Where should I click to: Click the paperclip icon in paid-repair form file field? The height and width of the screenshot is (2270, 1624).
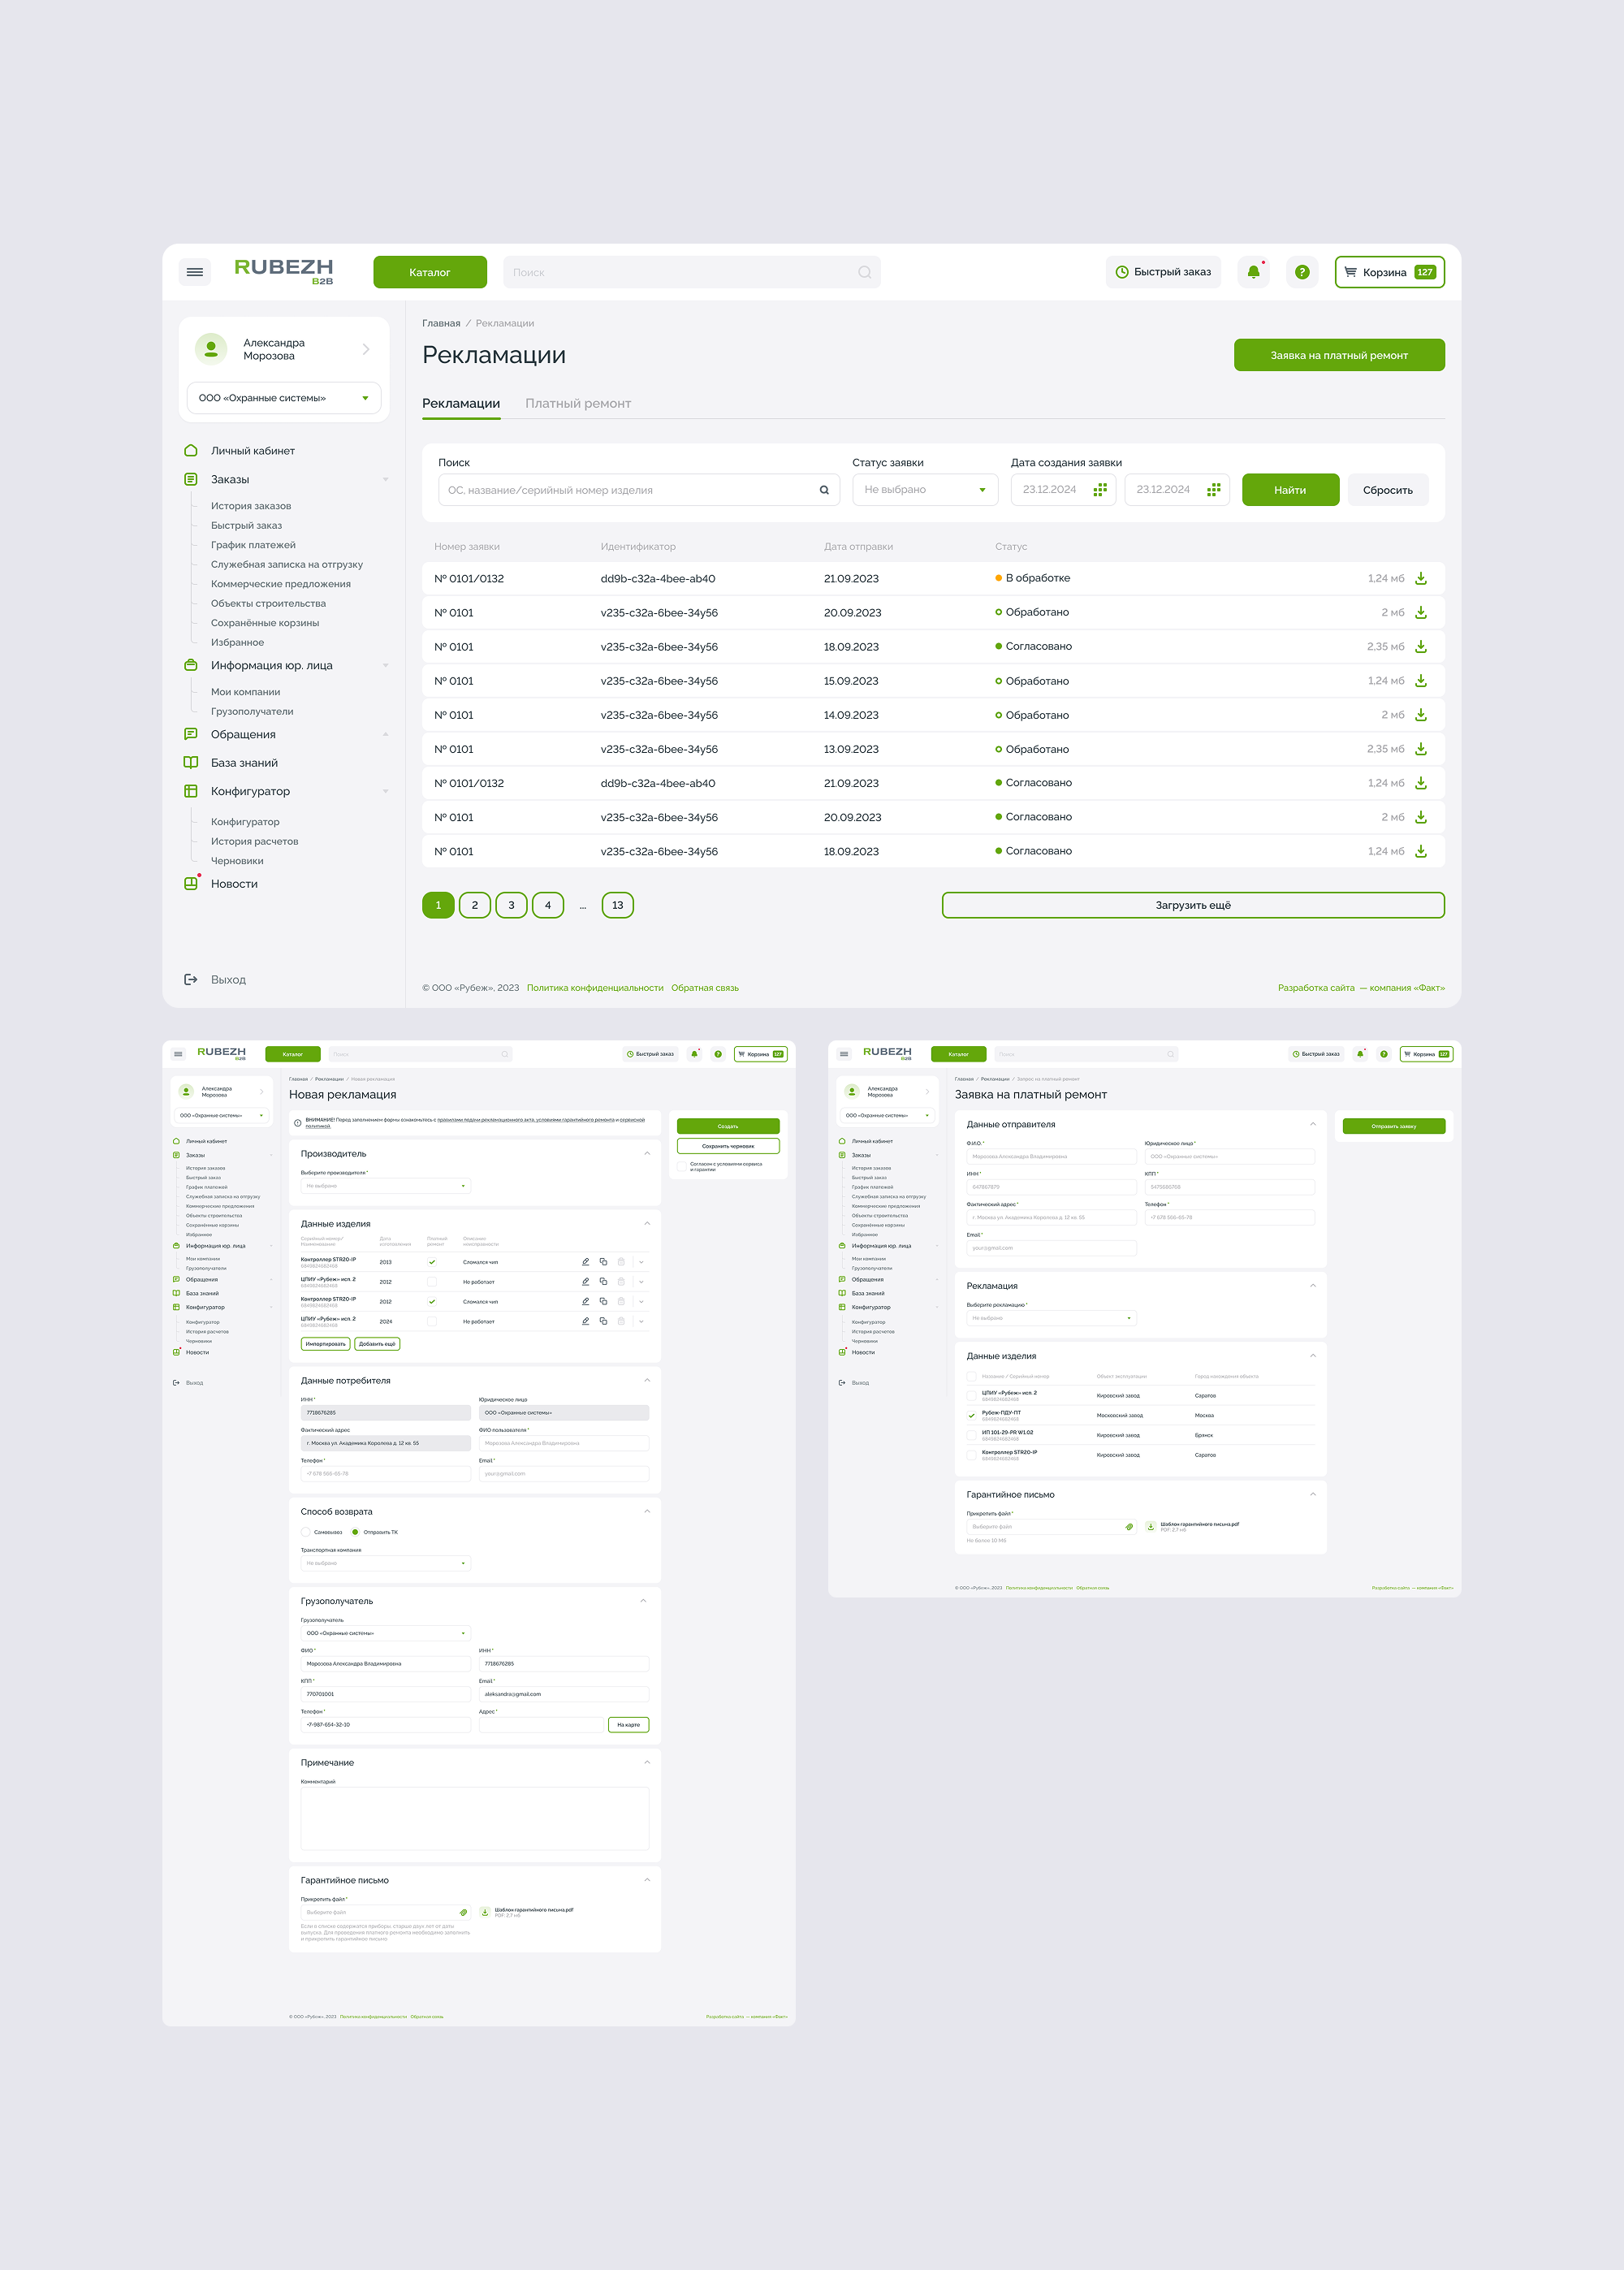1129,1527
